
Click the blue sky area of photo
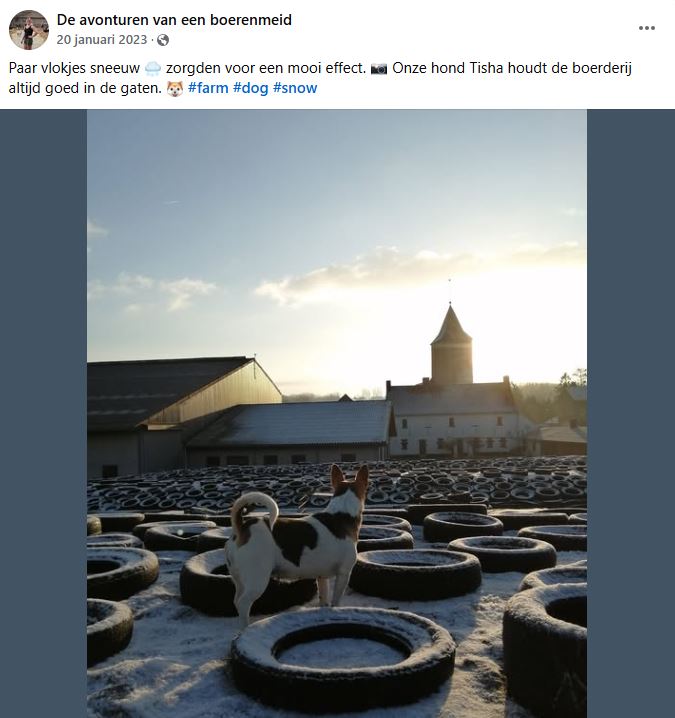[x=250, y=180]
